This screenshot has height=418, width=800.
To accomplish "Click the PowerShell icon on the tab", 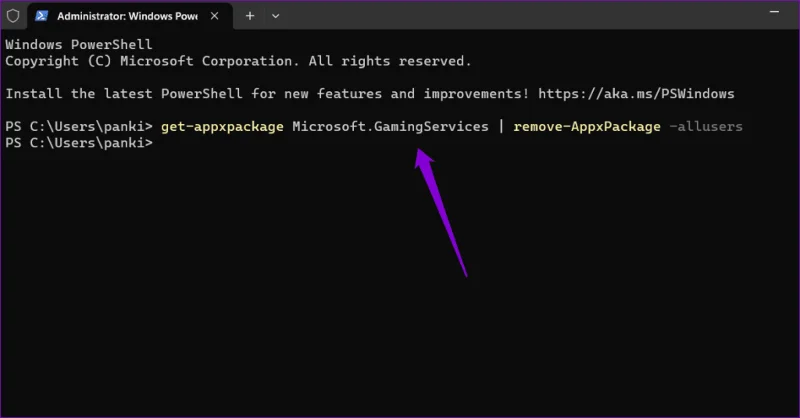I will coord(42,16).
